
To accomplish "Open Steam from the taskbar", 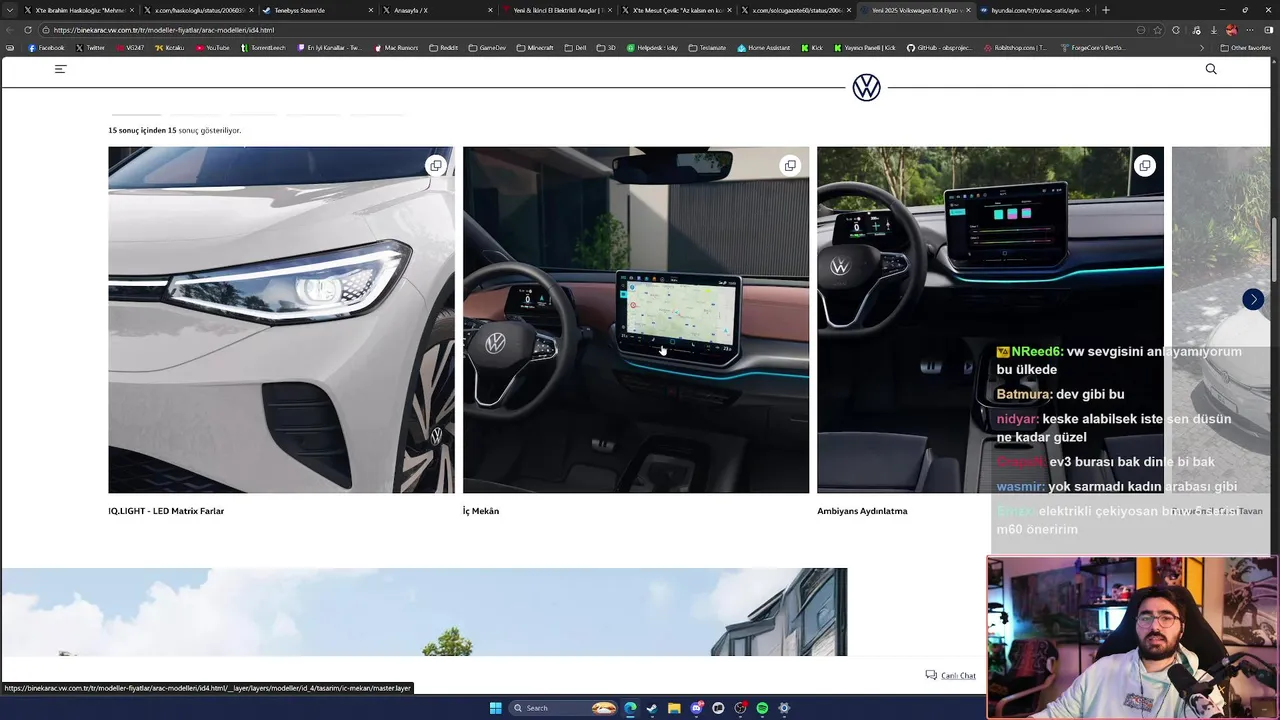I will click(652, 708).
